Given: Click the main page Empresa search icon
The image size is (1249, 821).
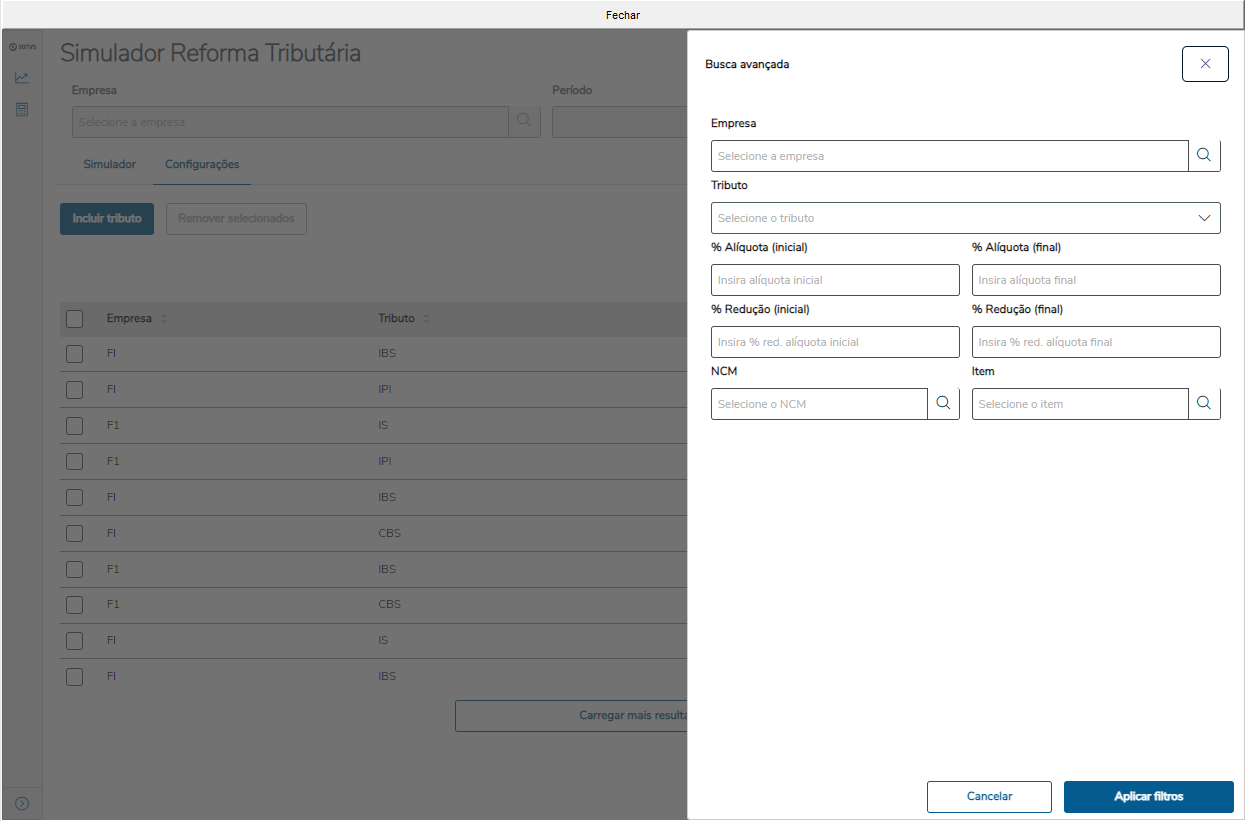Looking at the screenshot, I should 524,122.
